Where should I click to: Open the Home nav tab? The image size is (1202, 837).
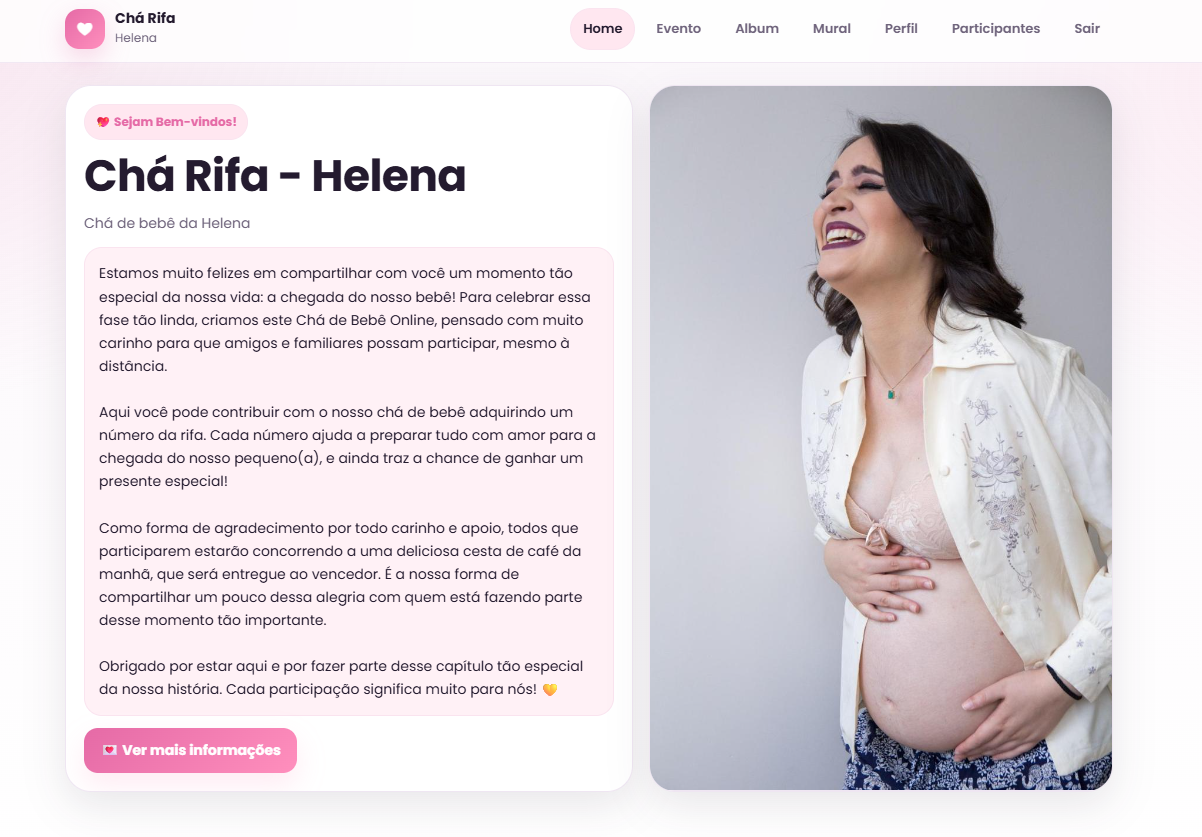(602, 29)
